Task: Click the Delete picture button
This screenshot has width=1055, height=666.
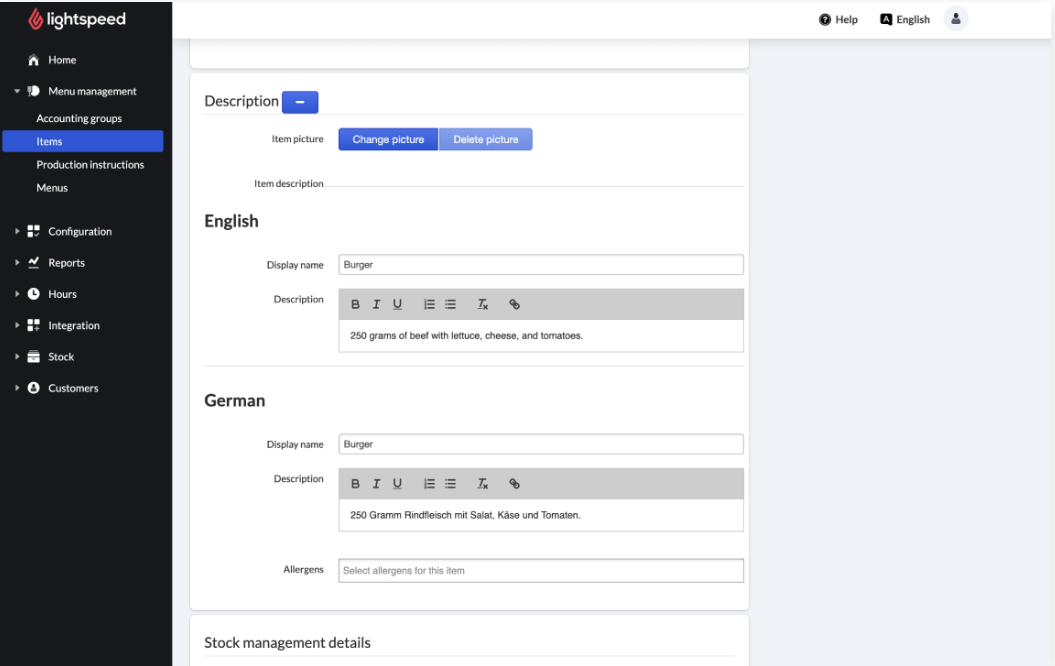Action: pyautogui.click(x=486, y=140)
